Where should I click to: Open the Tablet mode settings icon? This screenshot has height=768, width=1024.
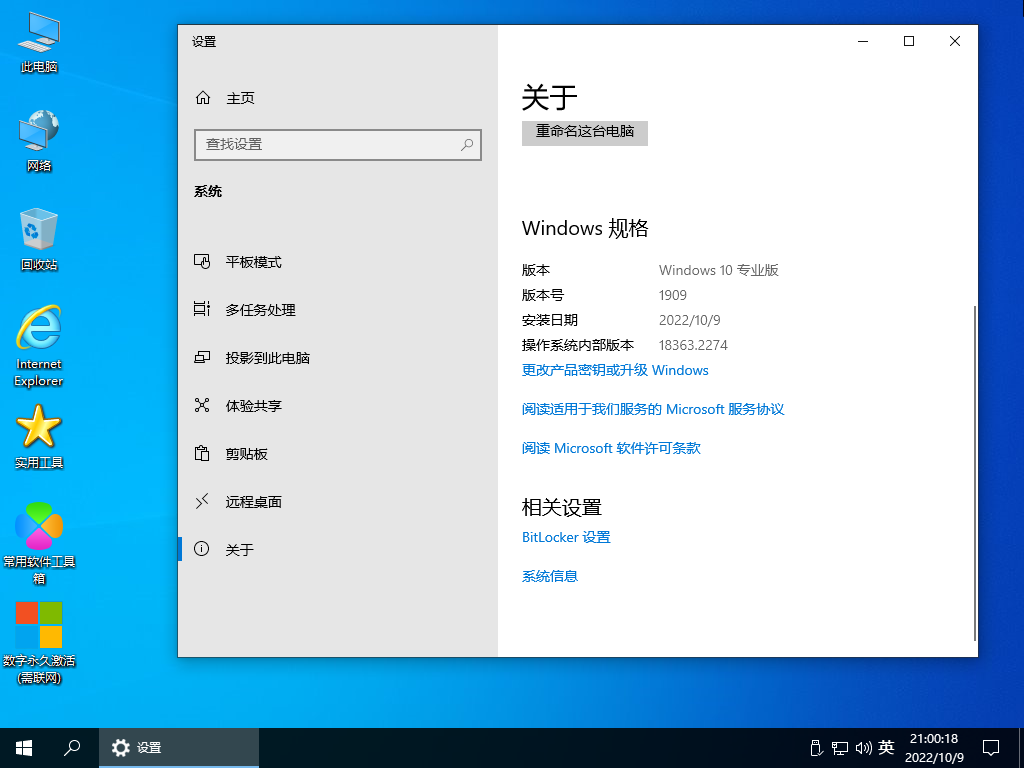[x=202, y=262]
